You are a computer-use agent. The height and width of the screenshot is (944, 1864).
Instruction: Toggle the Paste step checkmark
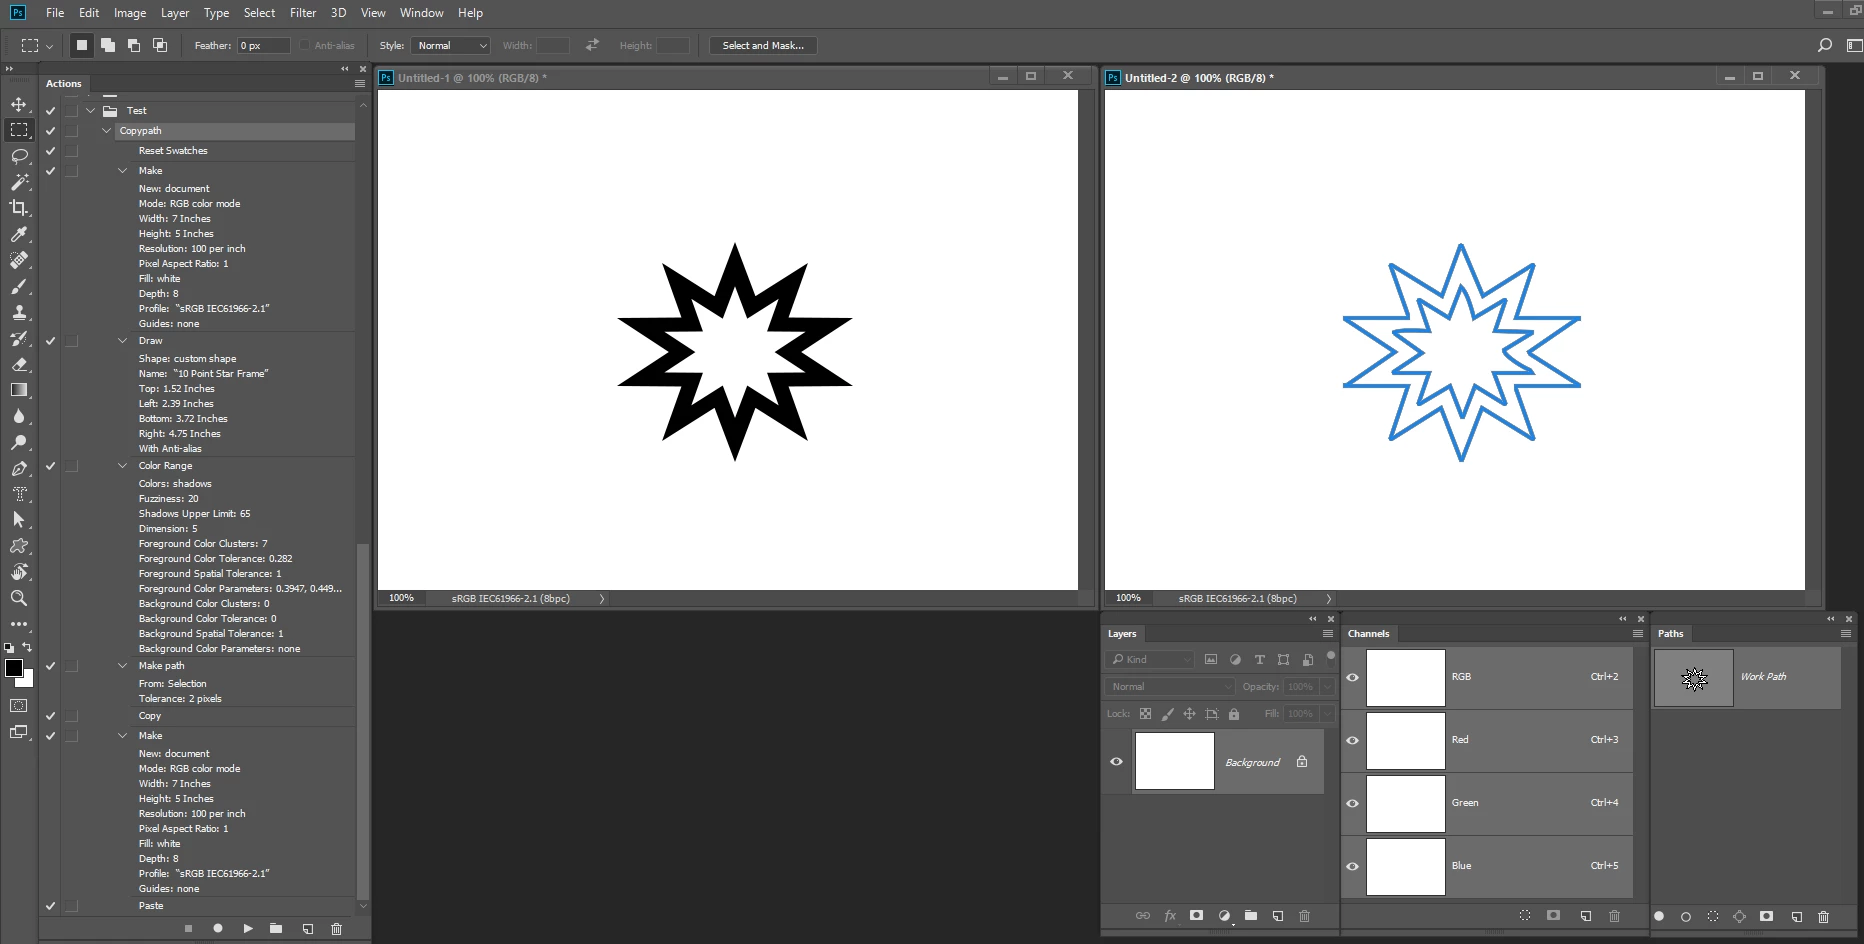tap(50, 906)
